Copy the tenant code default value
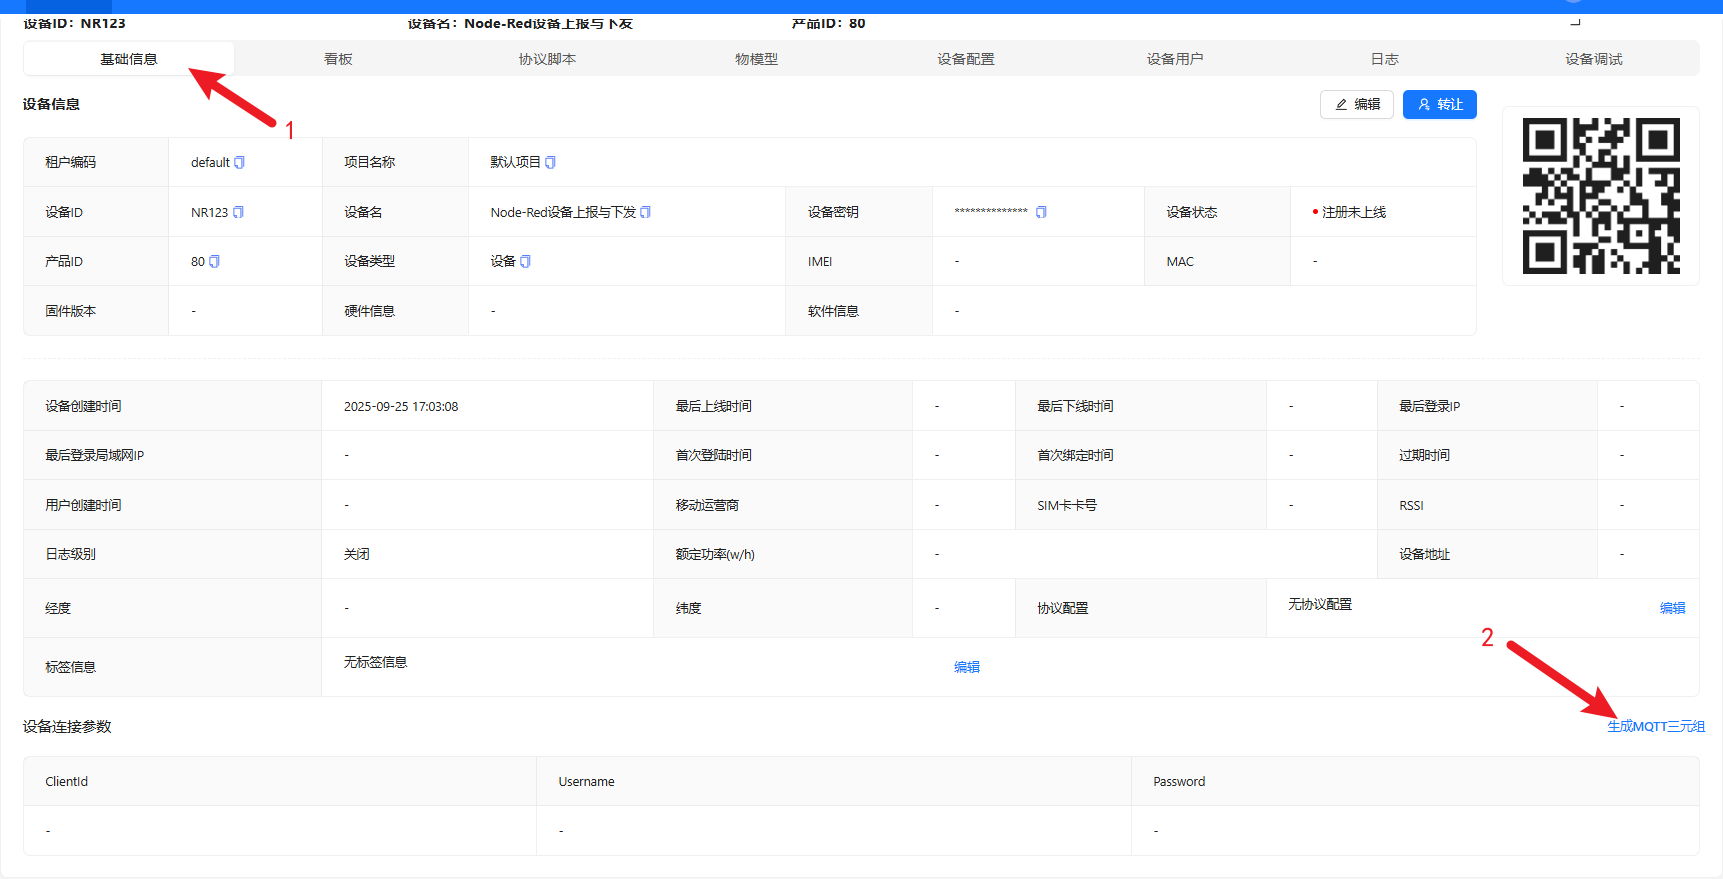Screen dimensions: 1723x879 239,162
